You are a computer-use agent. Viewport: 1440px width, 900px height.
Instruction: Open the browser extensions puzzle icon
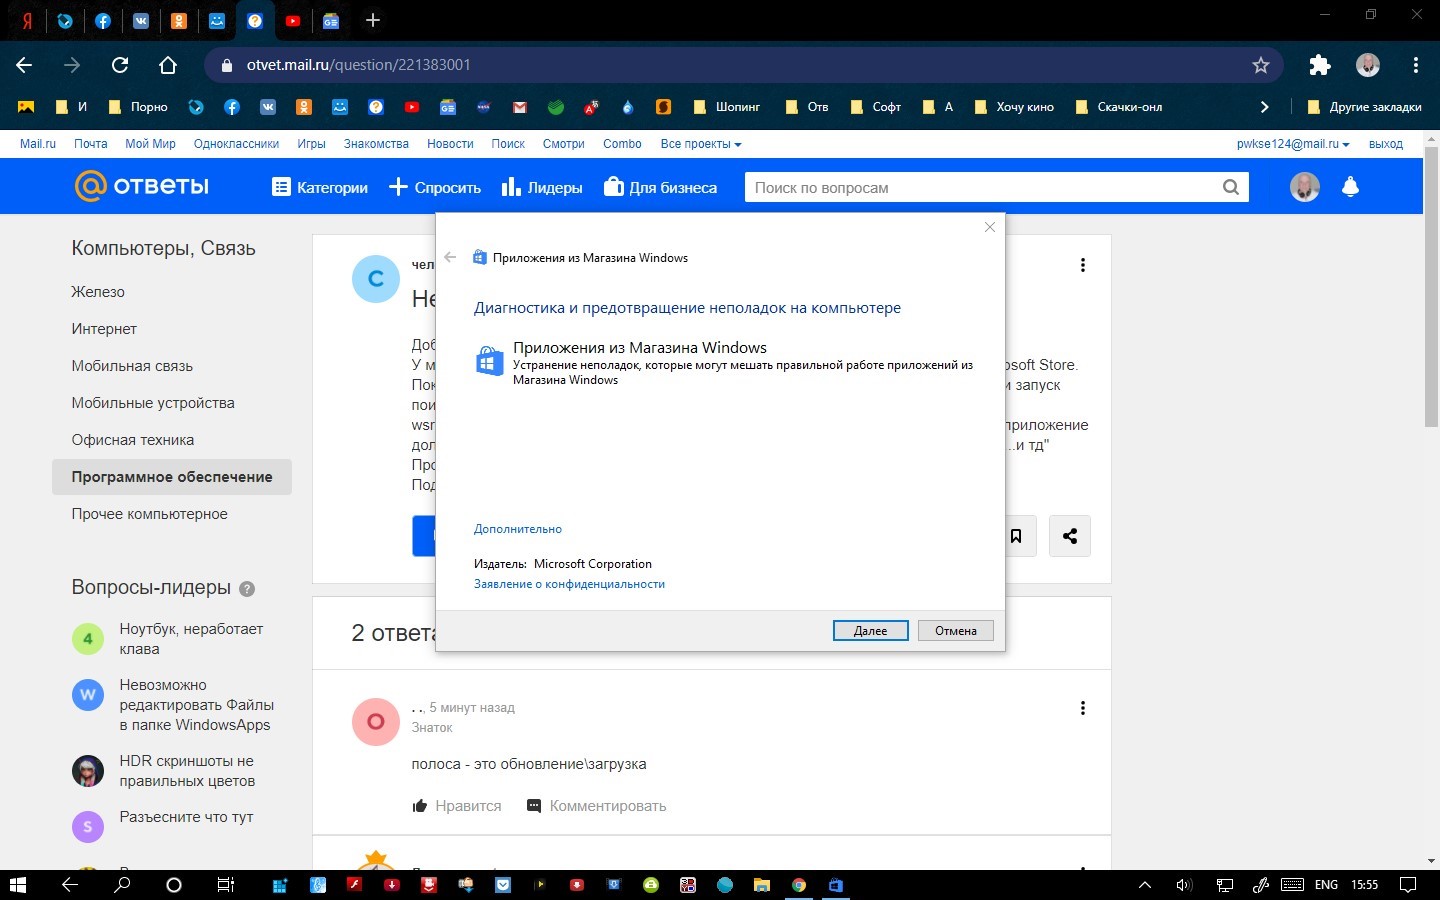click(1320, 65)
